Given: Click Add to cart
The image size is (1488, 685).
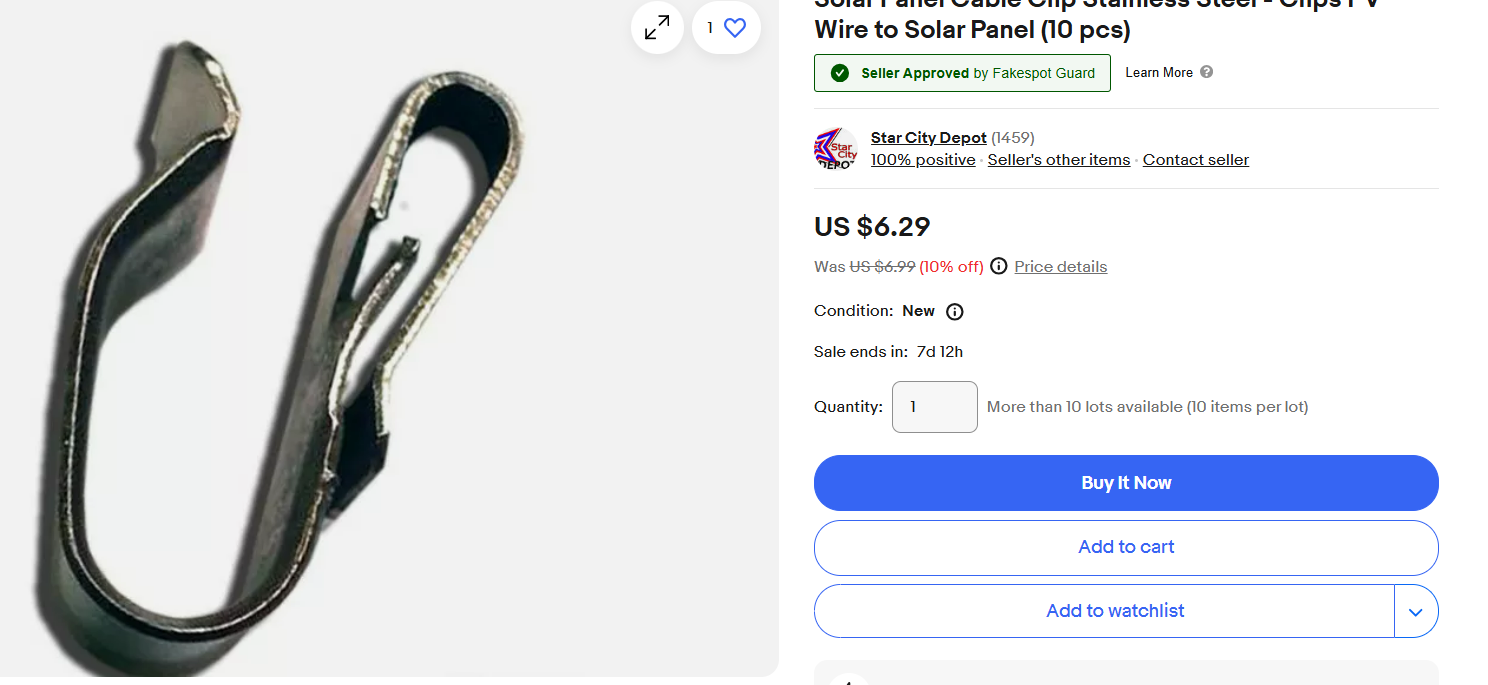Looking at the screenshot, I should click(x=1126, y=547).
